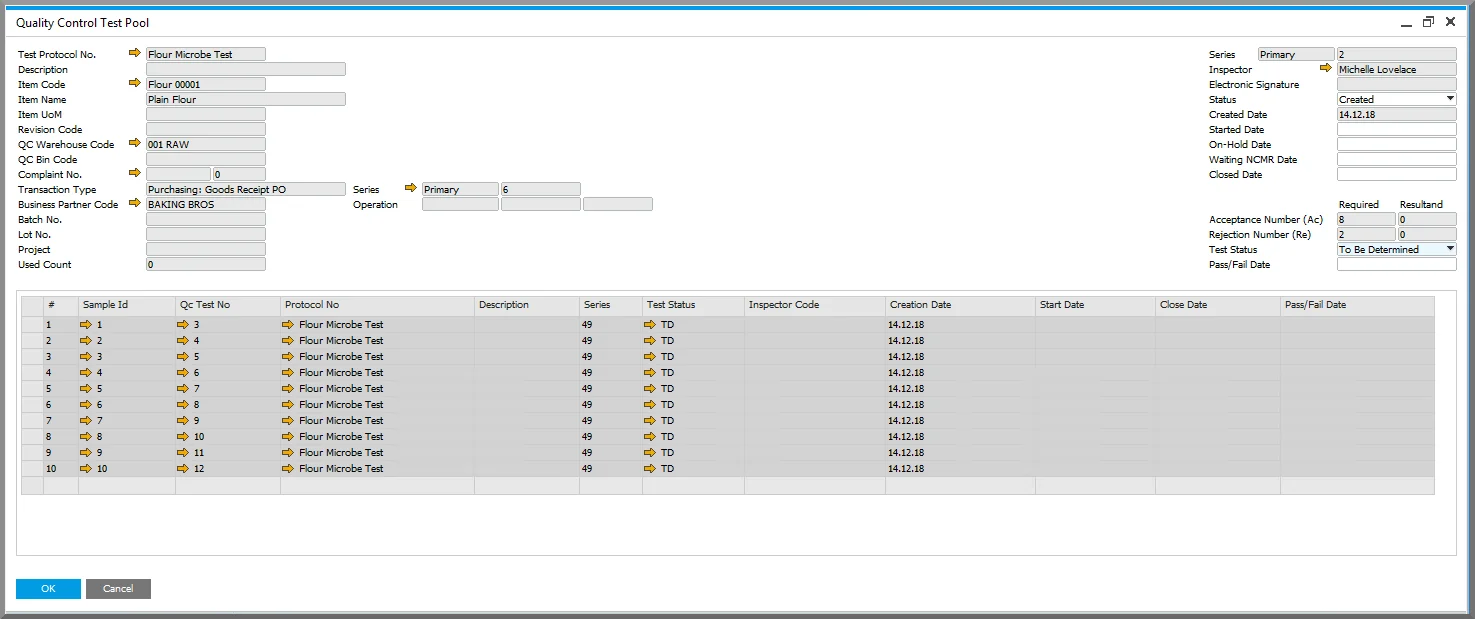Click the Required Acceptance Number value 8

(x=1366, y=219)
